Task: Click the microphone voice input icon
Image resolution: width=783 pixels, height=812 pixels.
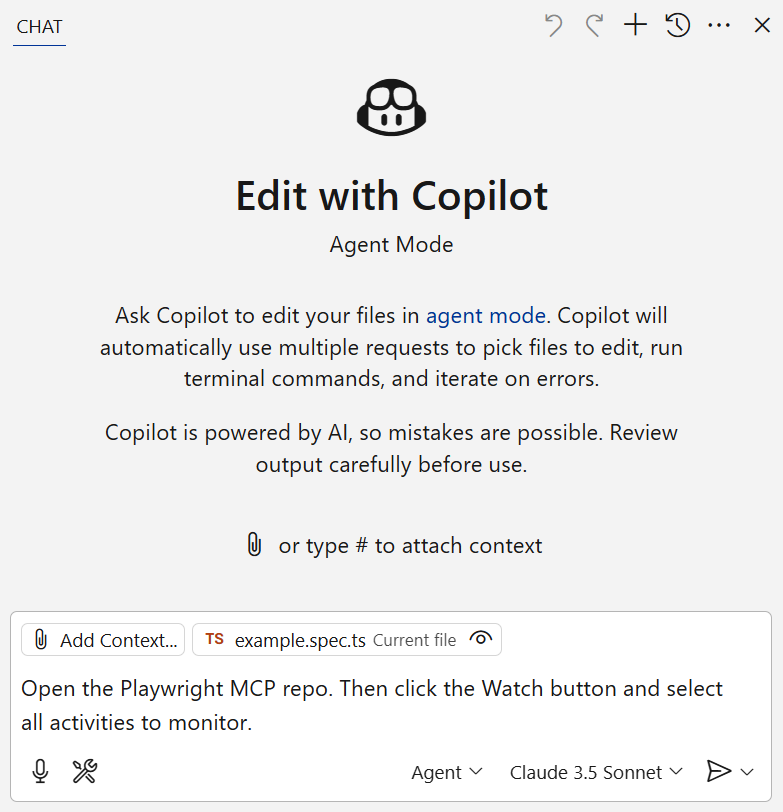Action: (x=40, y=771)
